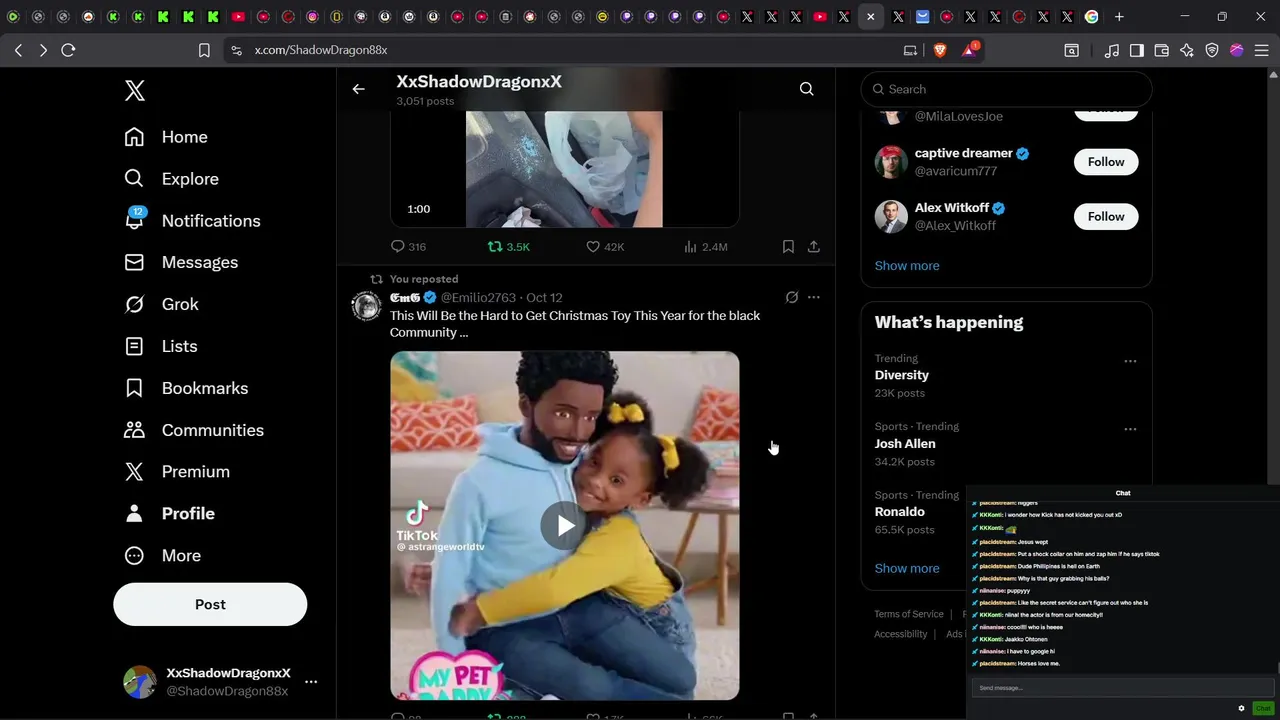Click the X search input field
This screenshot has width=1280, height=720.
1006,89
